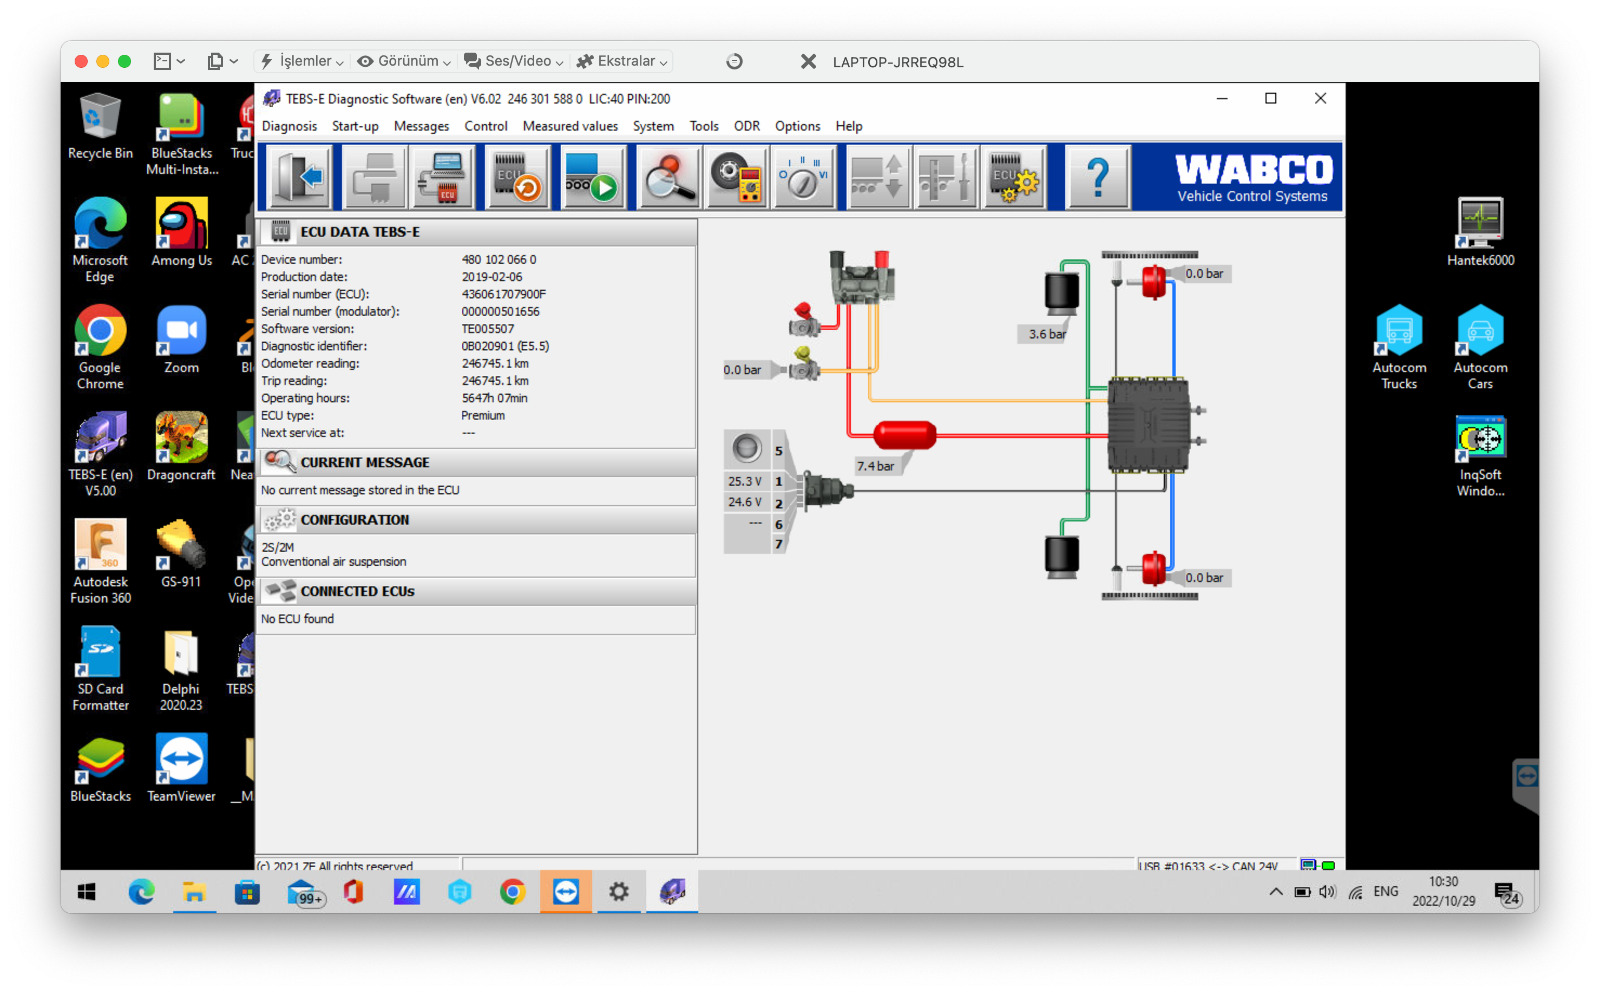Close the LAPTOP-JRREQ98L session tab
This screenshot has height=993, width=1600.
coord(808,61)
